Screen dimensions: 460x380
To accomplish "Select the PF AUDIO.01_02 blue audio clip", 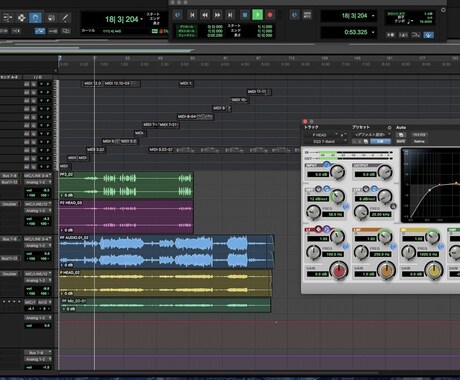I will 166,252.
